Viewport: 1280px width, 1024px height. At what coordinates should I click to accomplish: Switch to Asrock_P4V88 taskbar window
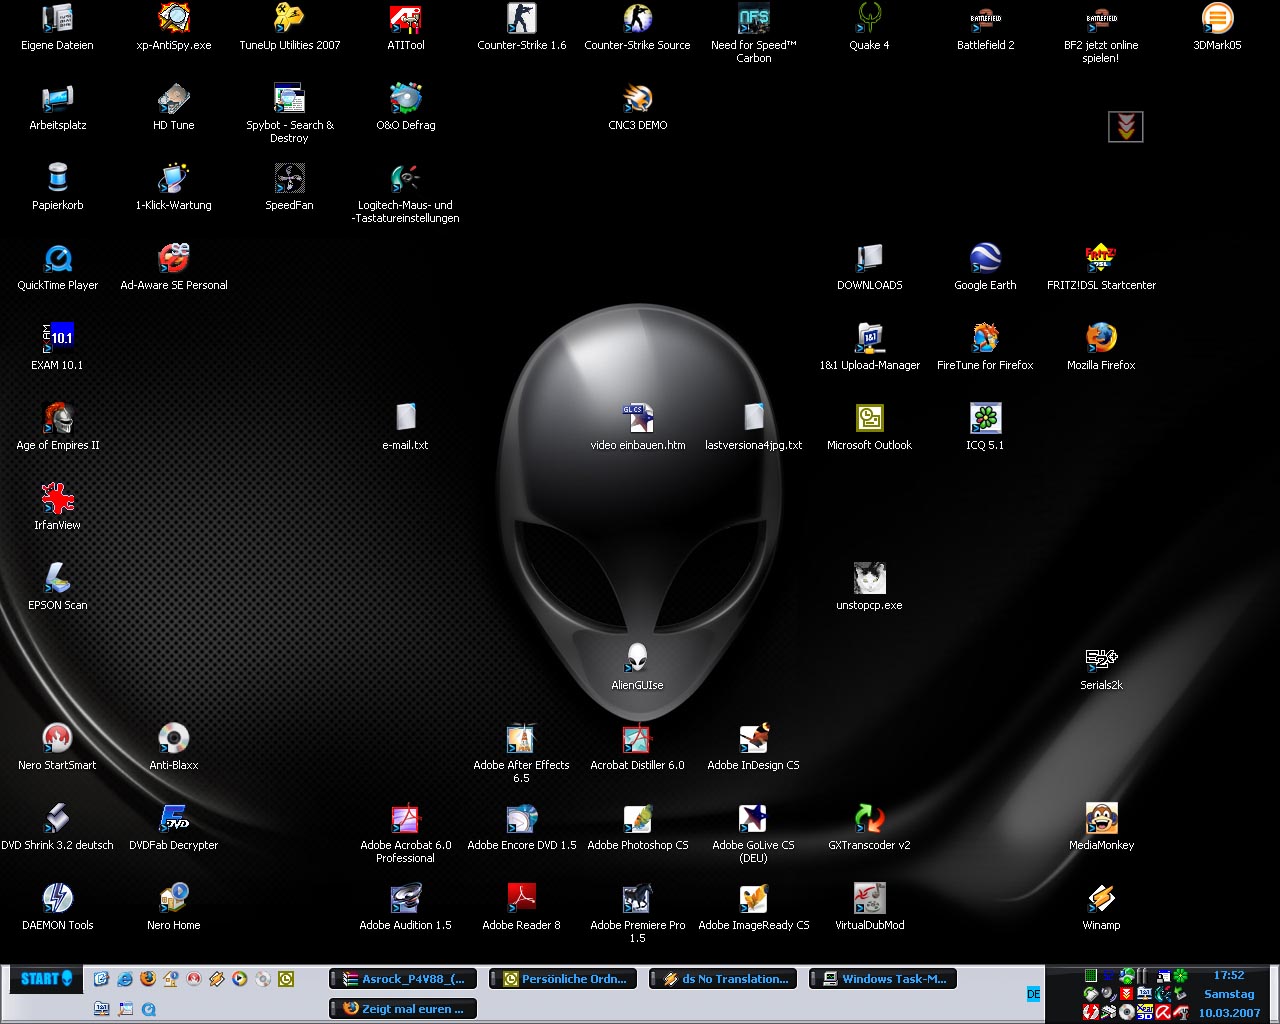click(x=403, y=979)
